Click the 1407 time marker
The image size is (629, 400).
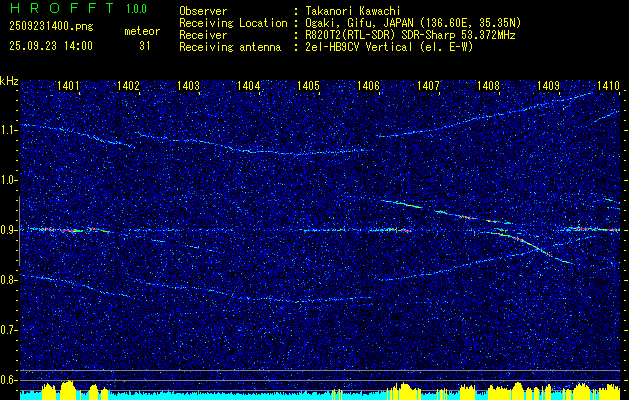point(428,85)
